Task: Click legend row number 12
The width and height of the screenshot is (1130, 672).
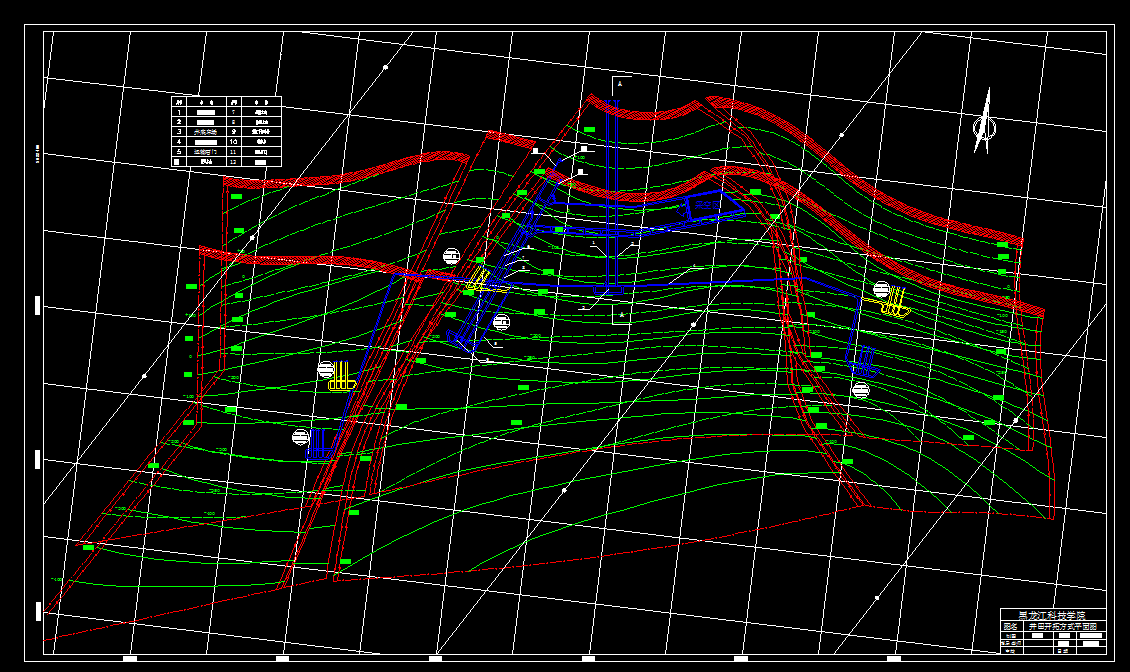Action: [x=233, y=162]
